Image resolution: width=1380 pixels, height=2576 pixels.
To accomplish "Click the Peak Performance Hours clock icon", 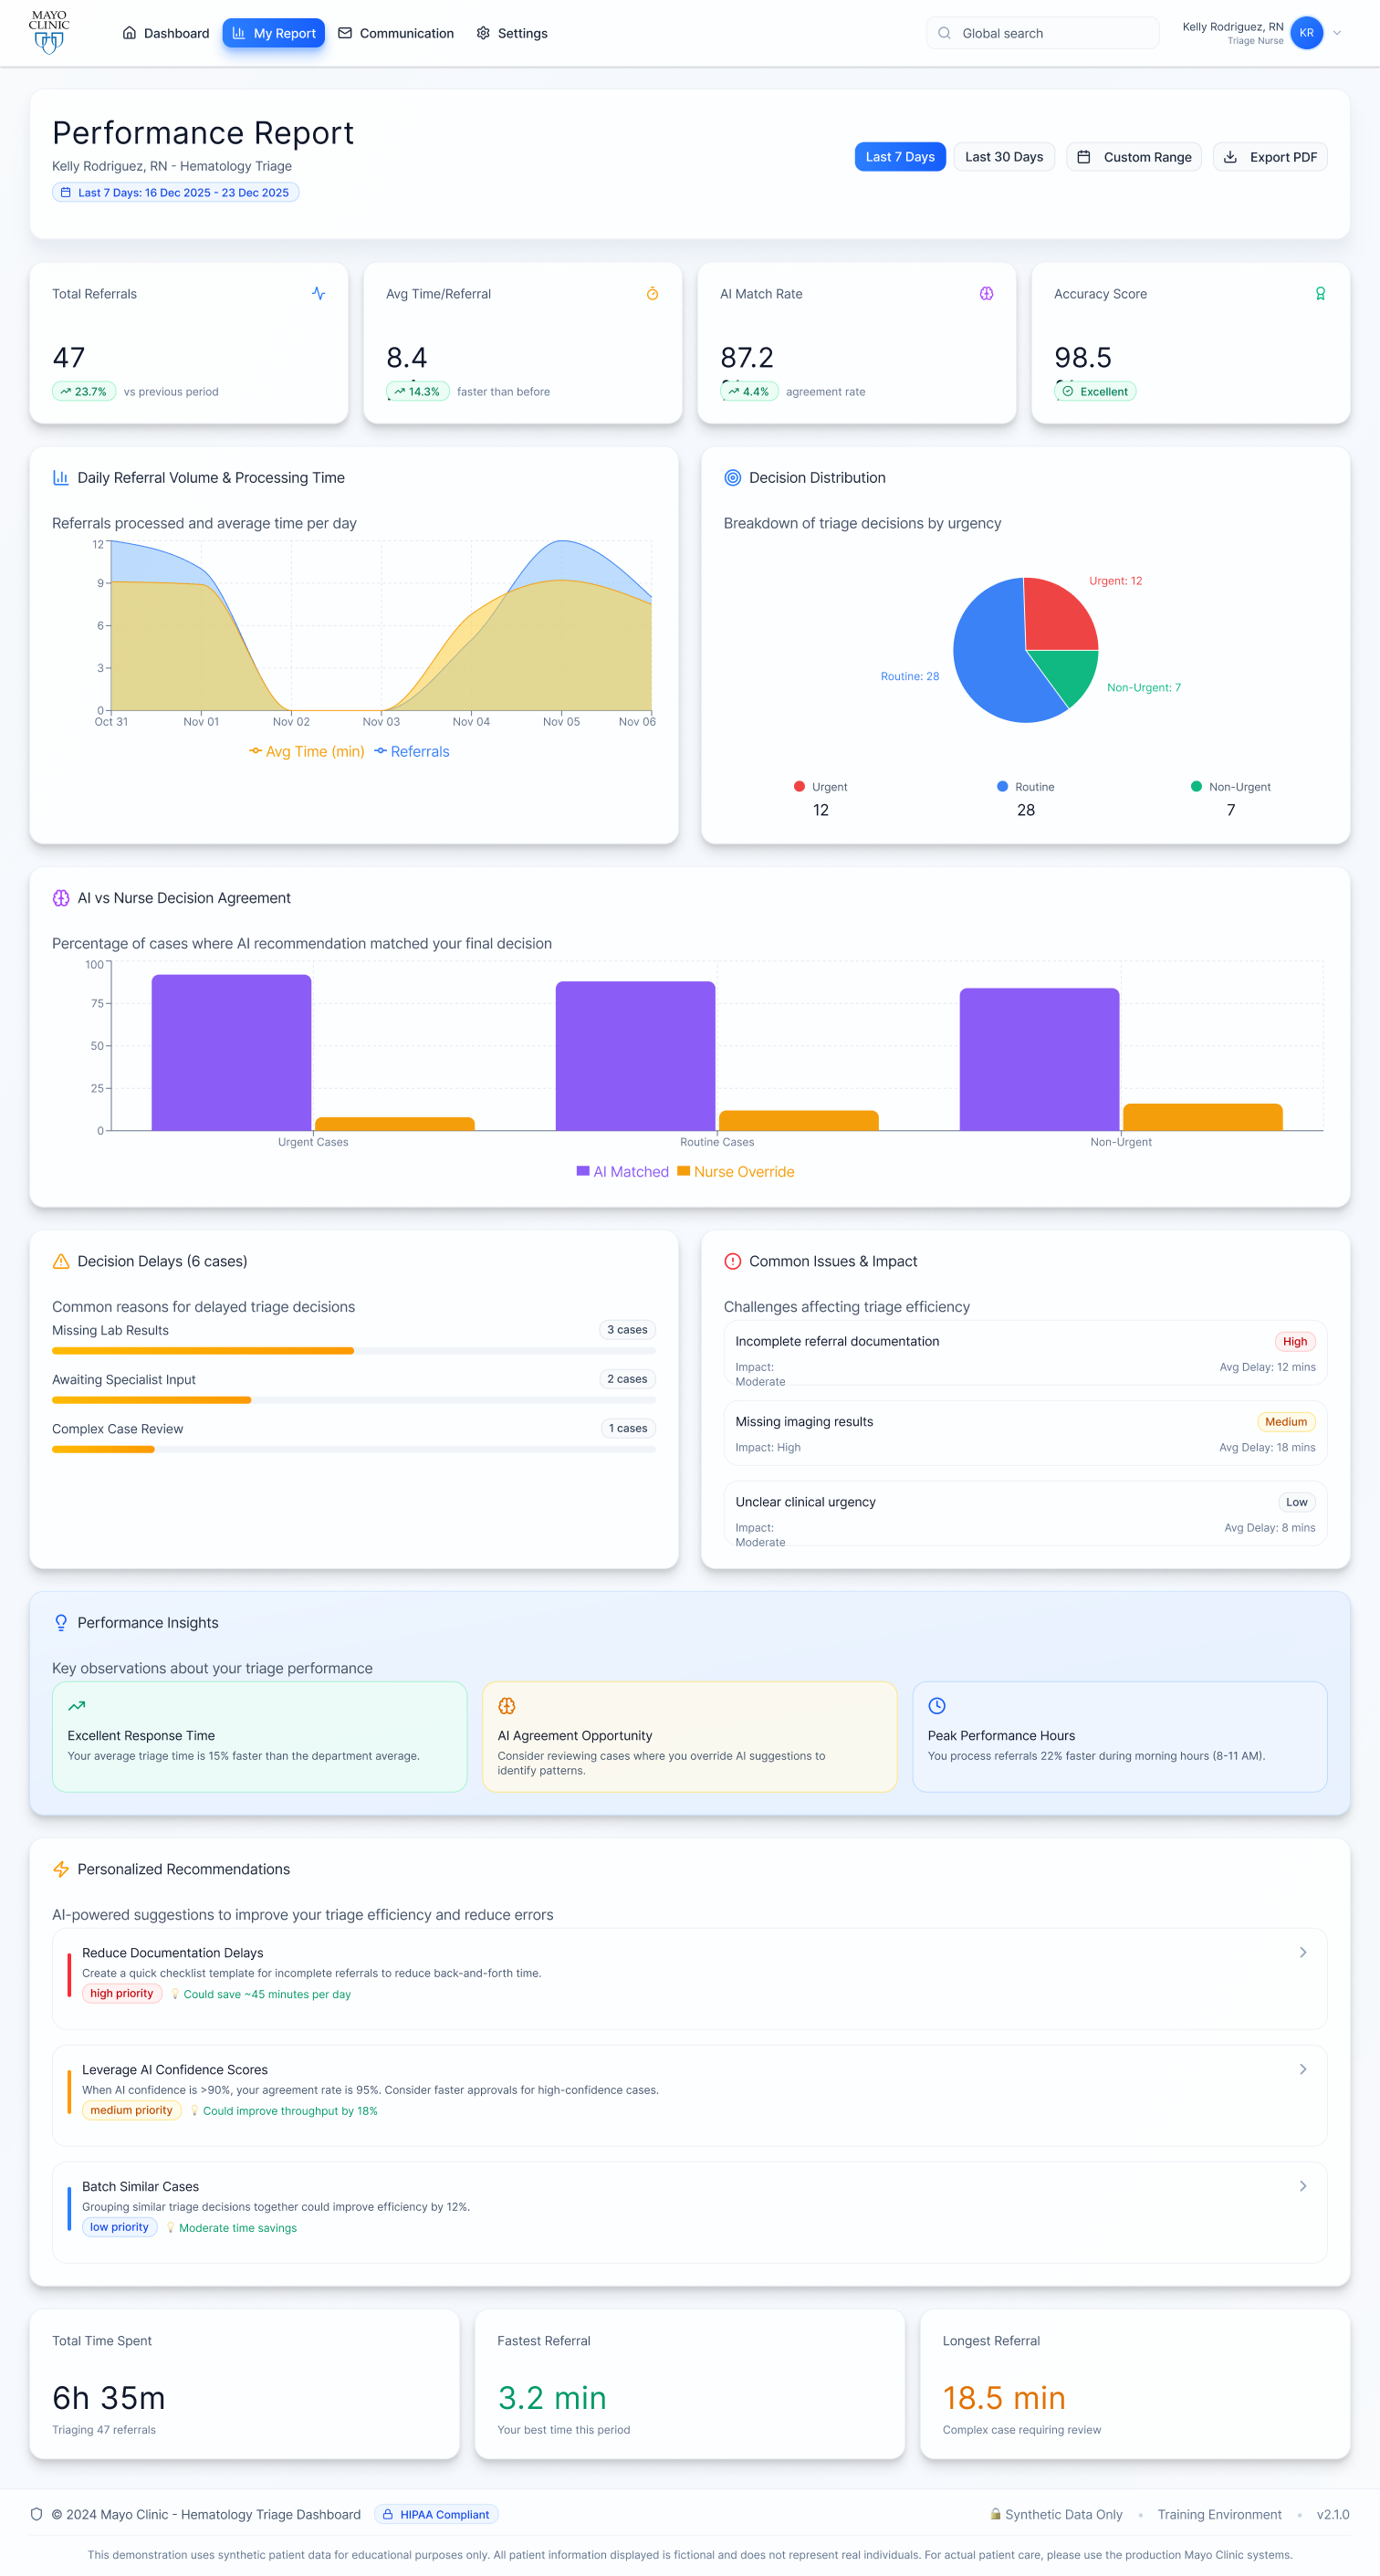I will (937, 1706).
